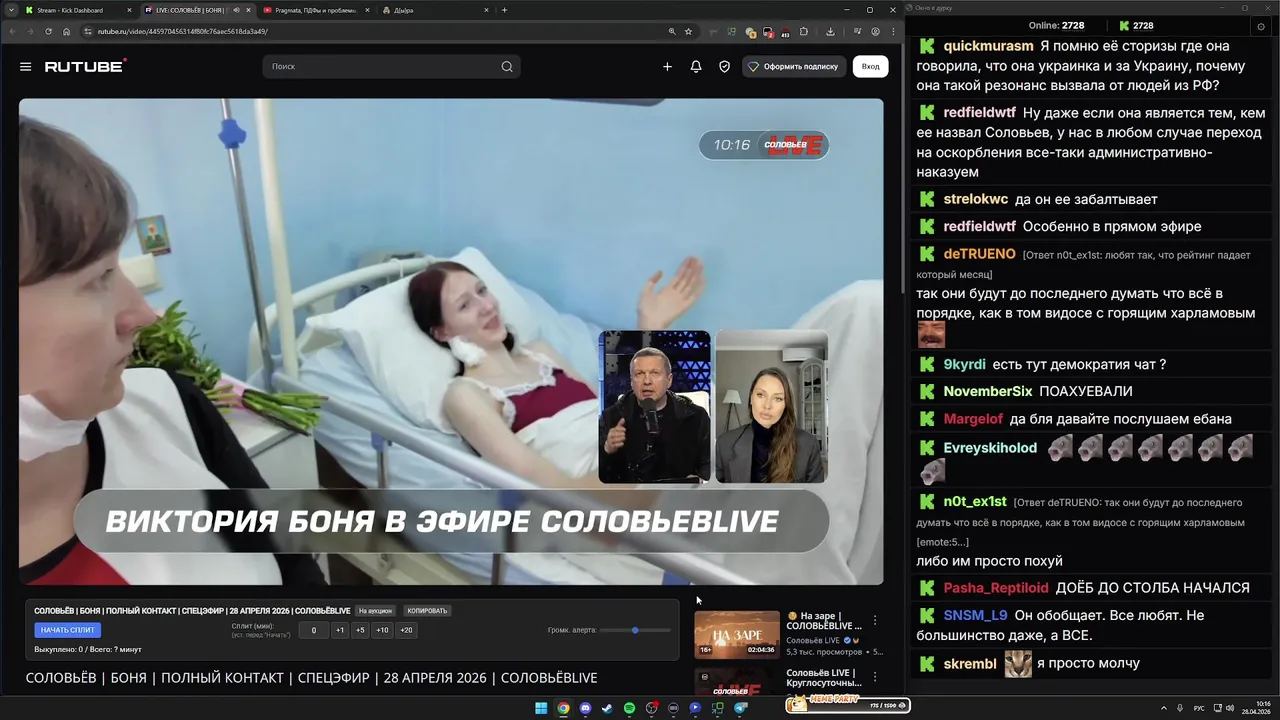Reload the browser page

48,31
